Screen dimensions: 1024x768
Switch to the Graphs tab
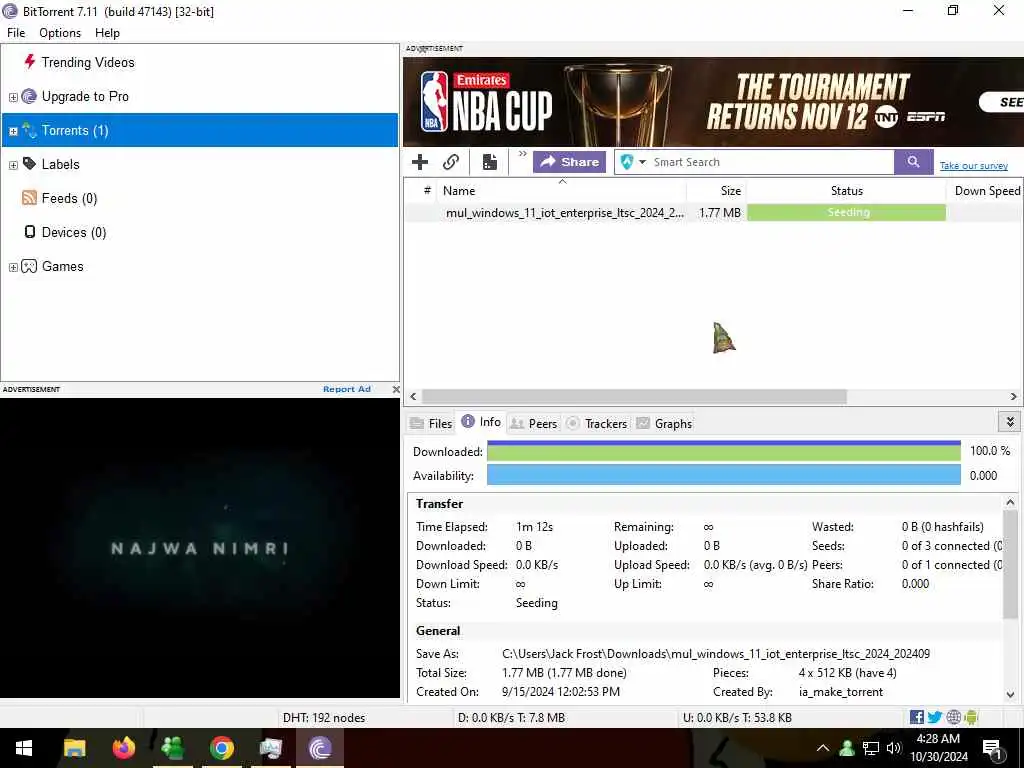tap(664, 424)
